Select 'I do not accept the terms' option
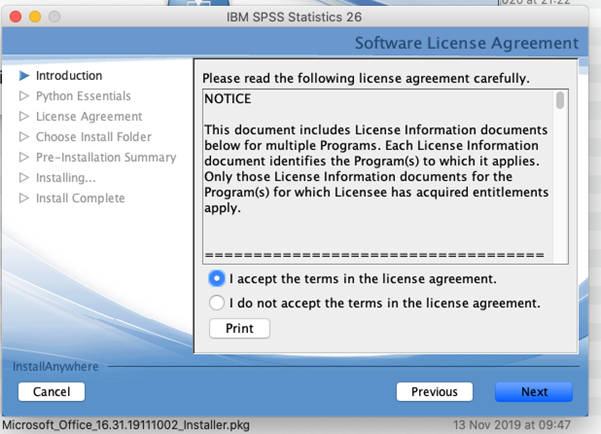This screenshot has height=434, width=601. (x=217, y=303)
